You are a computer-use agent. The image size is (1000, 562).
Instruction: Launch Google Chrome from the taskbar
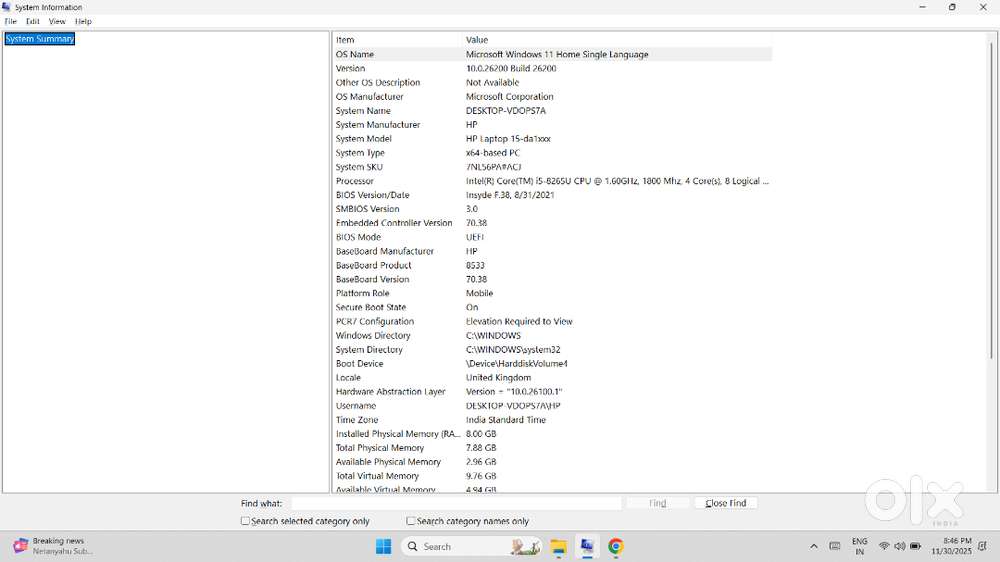[x=616, y=547]
